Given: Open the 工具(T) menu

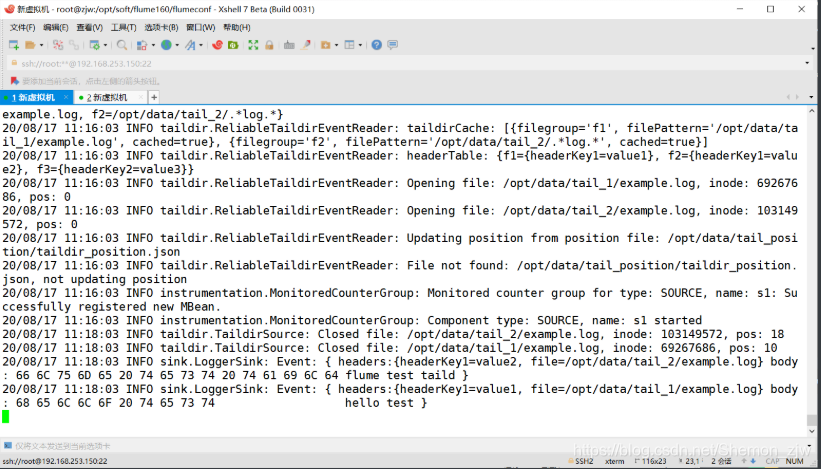Looking at the screenshot, I should pos(124,28).
